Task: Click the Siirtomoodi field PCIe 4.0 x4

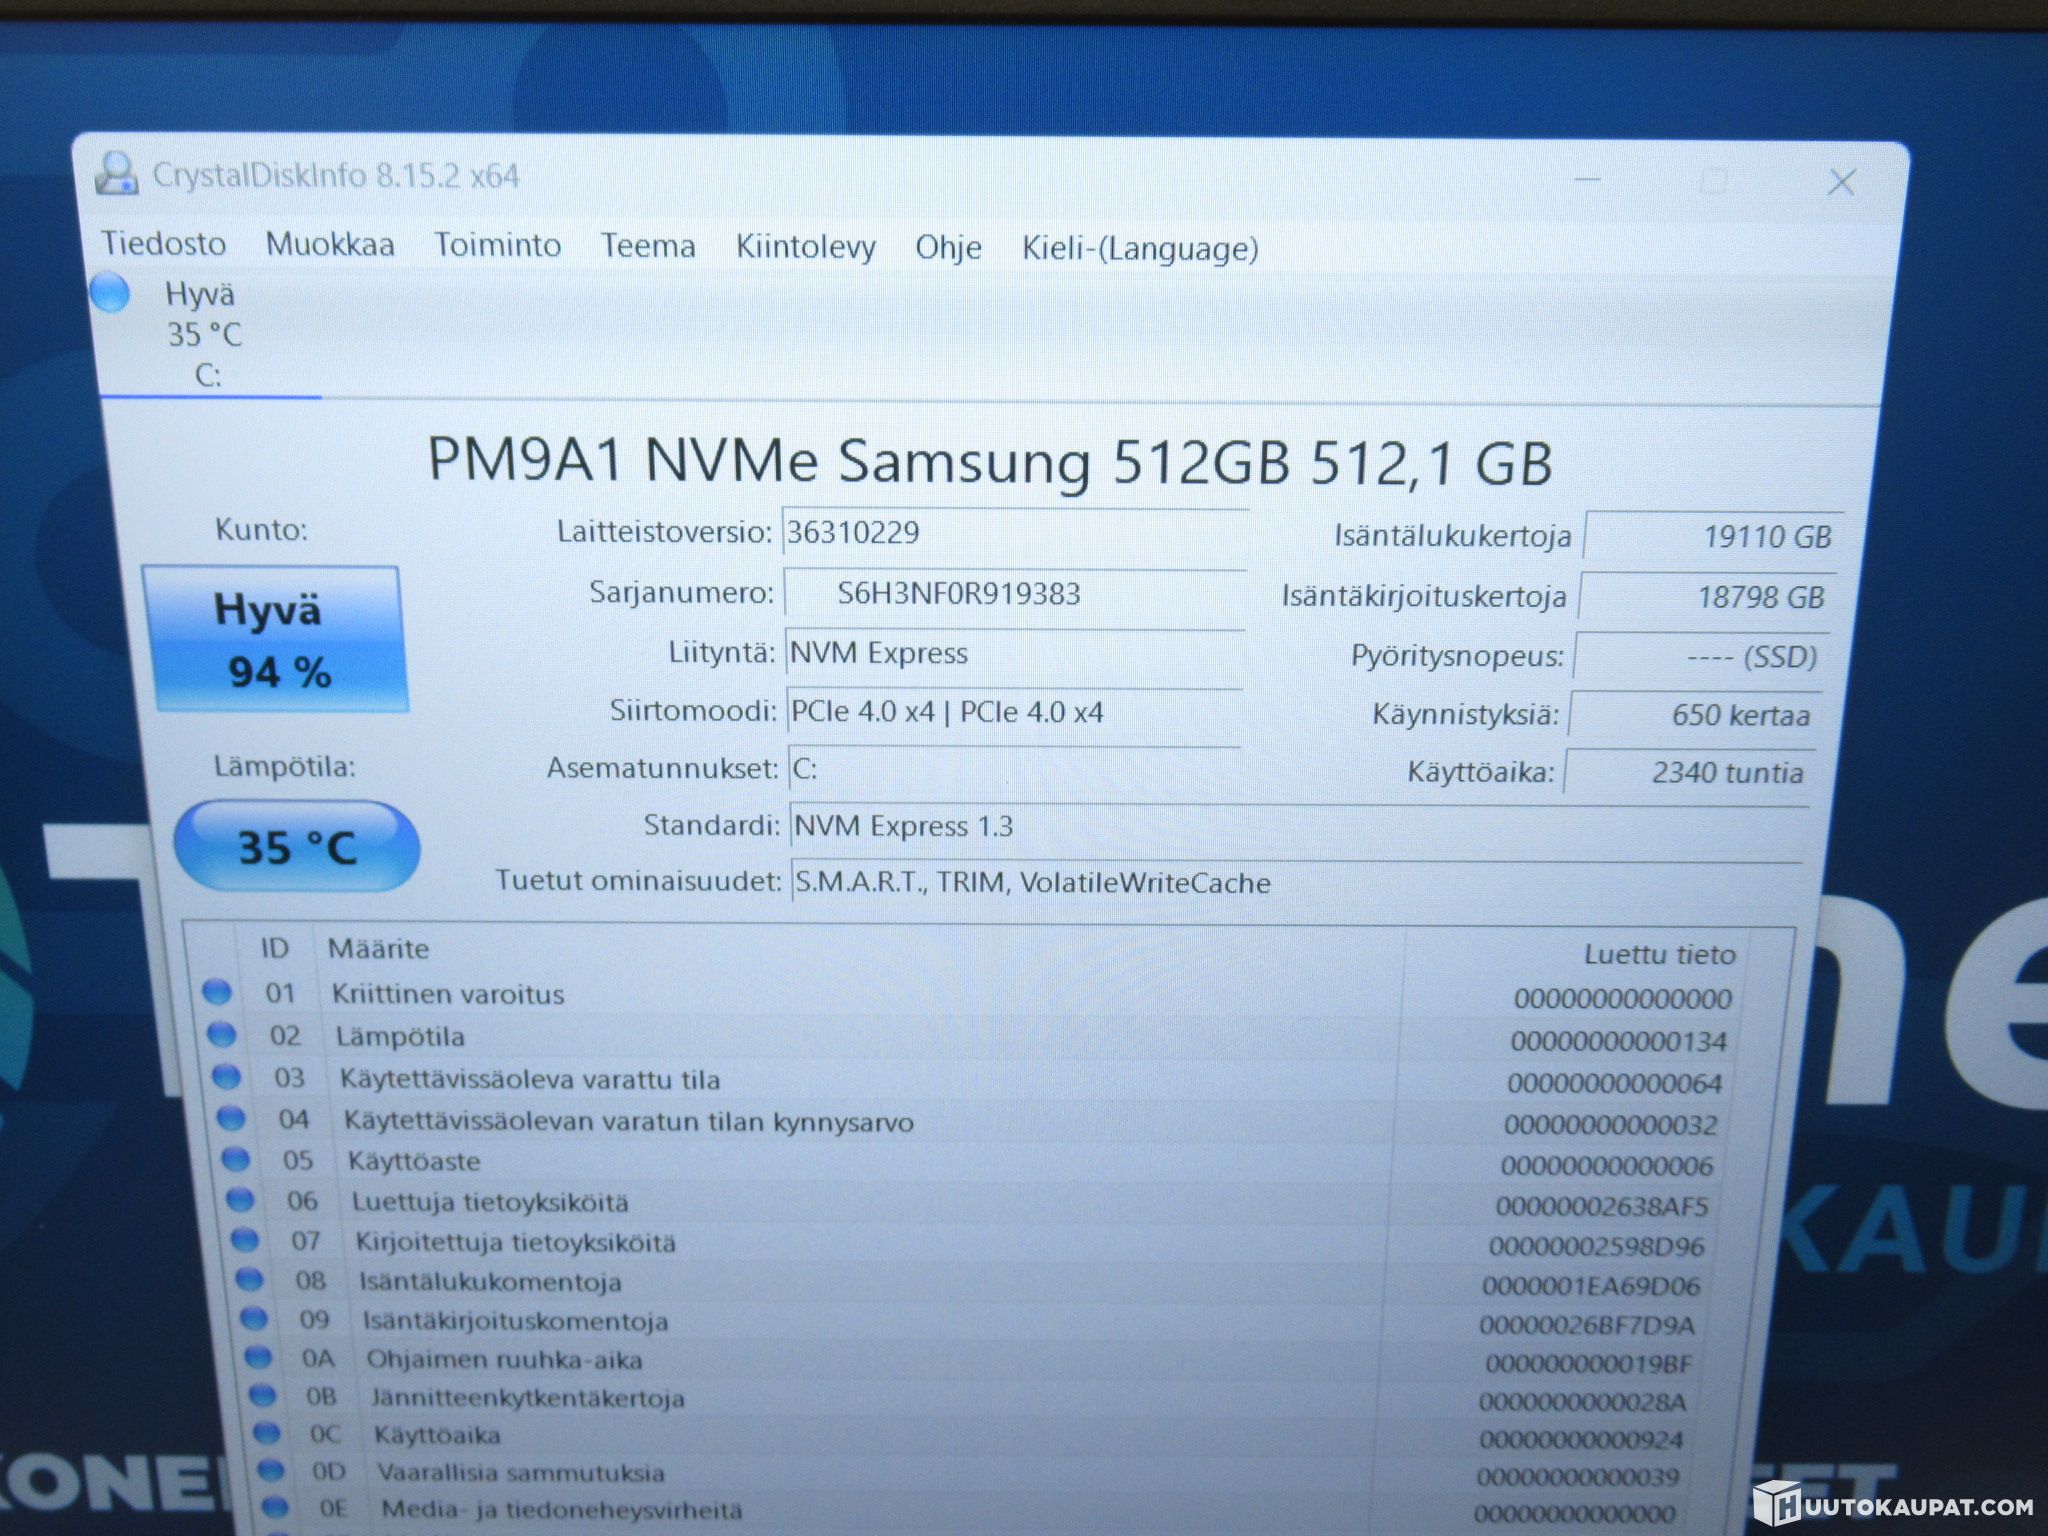Action: [1014, 713]
